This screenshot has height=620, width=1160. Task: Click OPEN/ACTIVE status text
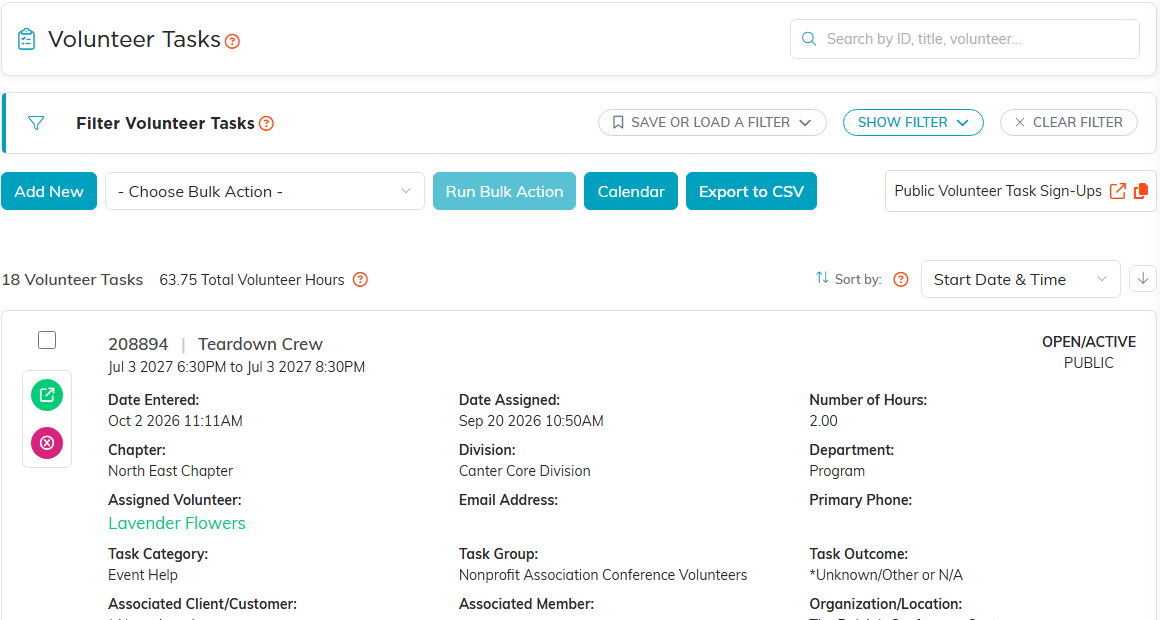point(1088,342)
